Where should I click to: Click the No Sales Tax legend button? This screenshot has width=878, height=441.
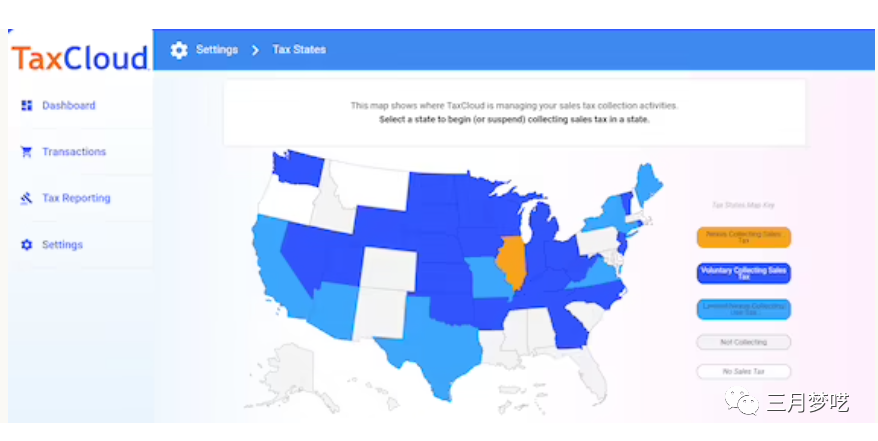click(743, 371)
